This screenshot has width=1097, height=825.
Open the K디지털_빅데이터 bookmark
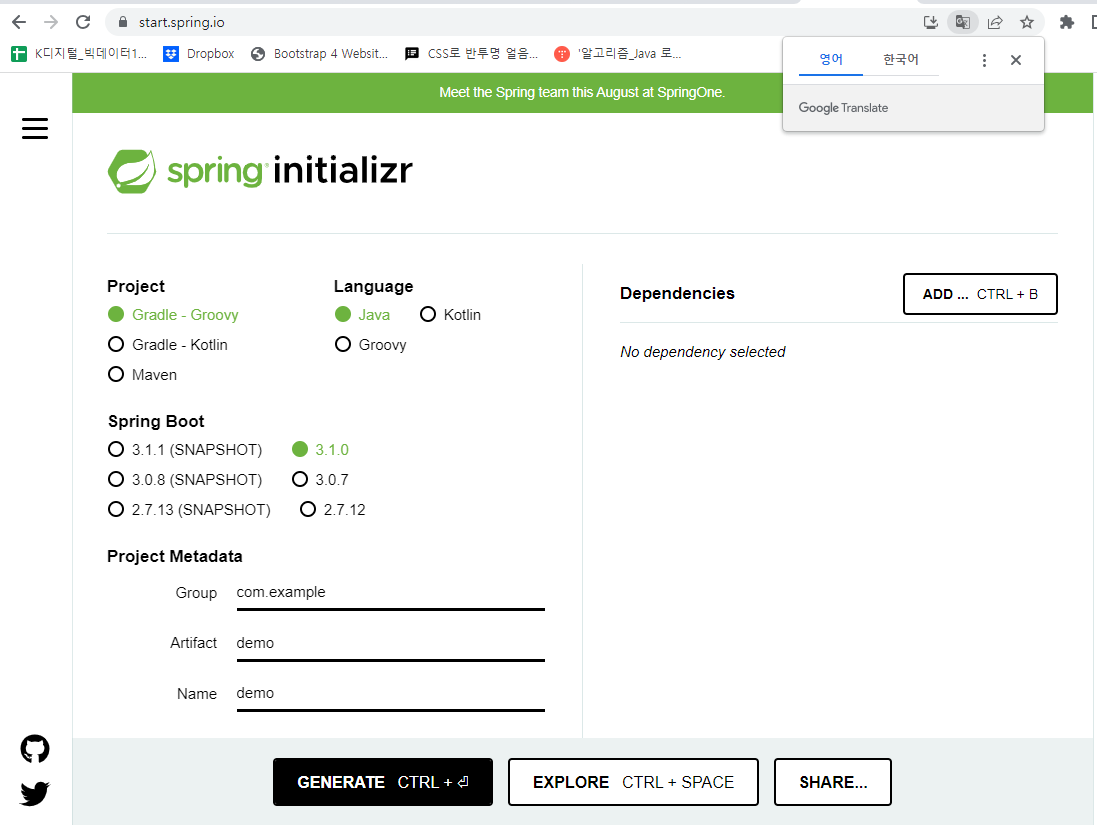(79, 54)
